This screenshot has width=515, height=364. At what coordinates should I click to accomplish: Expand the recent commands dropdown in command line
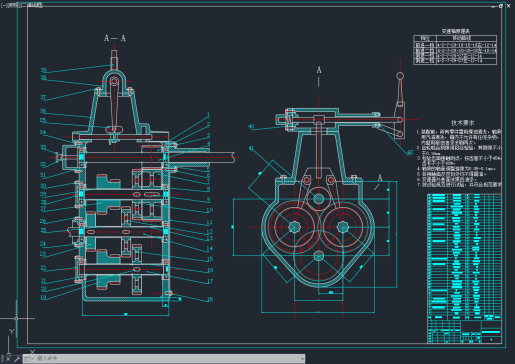(x=29, y=359)
